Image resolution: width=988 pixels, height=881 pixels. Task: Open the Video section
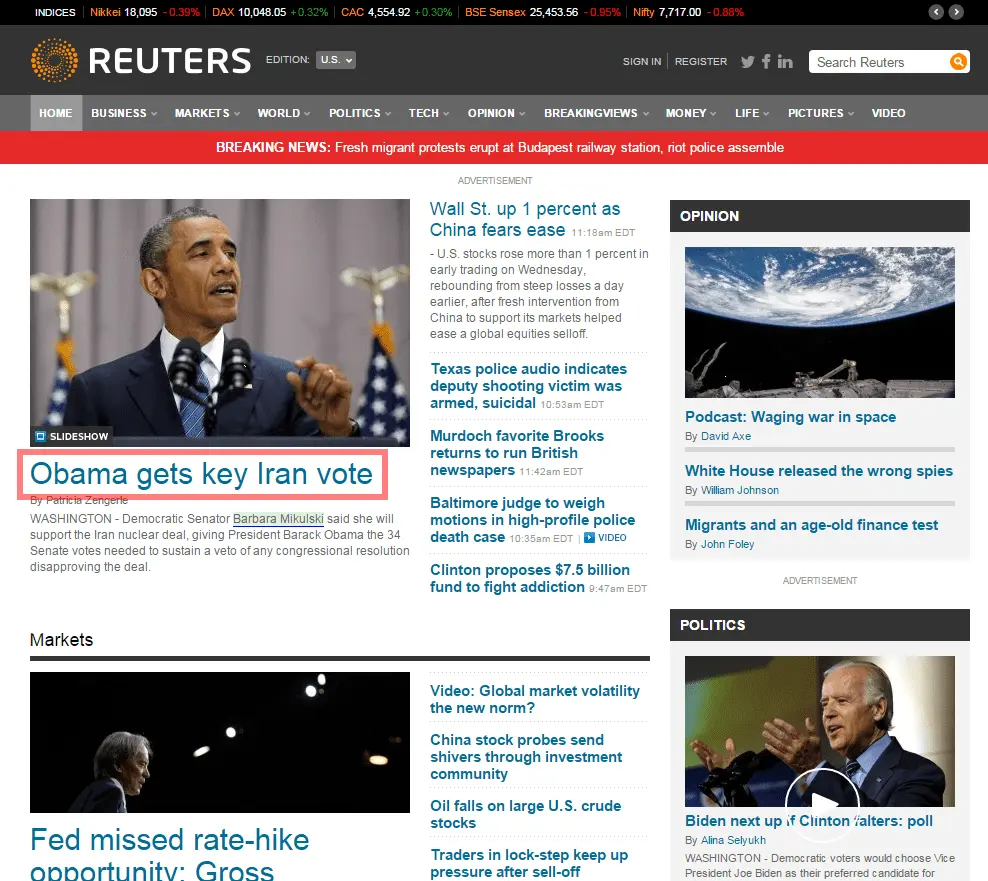(x=888, y=113)
